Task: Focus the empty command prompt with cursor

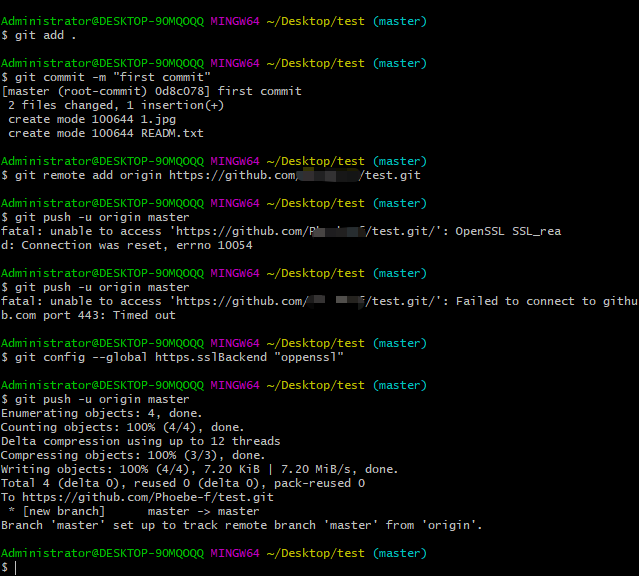Action: click(9, 567)
